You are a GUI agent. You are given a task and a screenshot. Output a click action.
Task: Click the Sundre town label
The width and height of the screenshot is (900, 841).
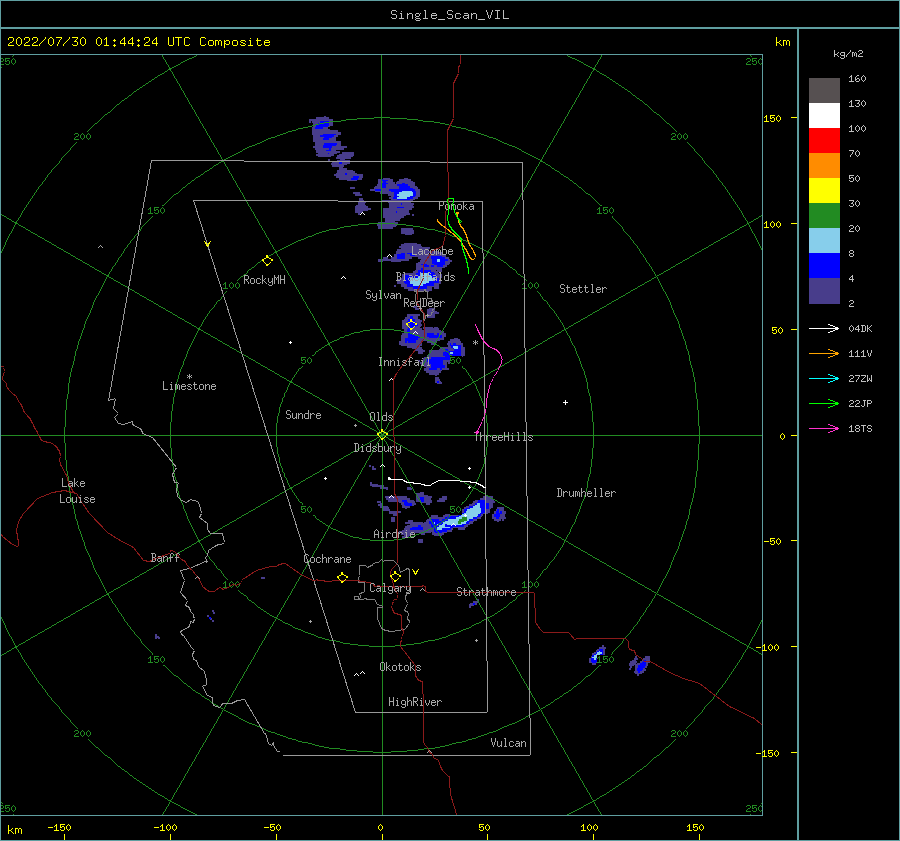(x=303, y=414)
